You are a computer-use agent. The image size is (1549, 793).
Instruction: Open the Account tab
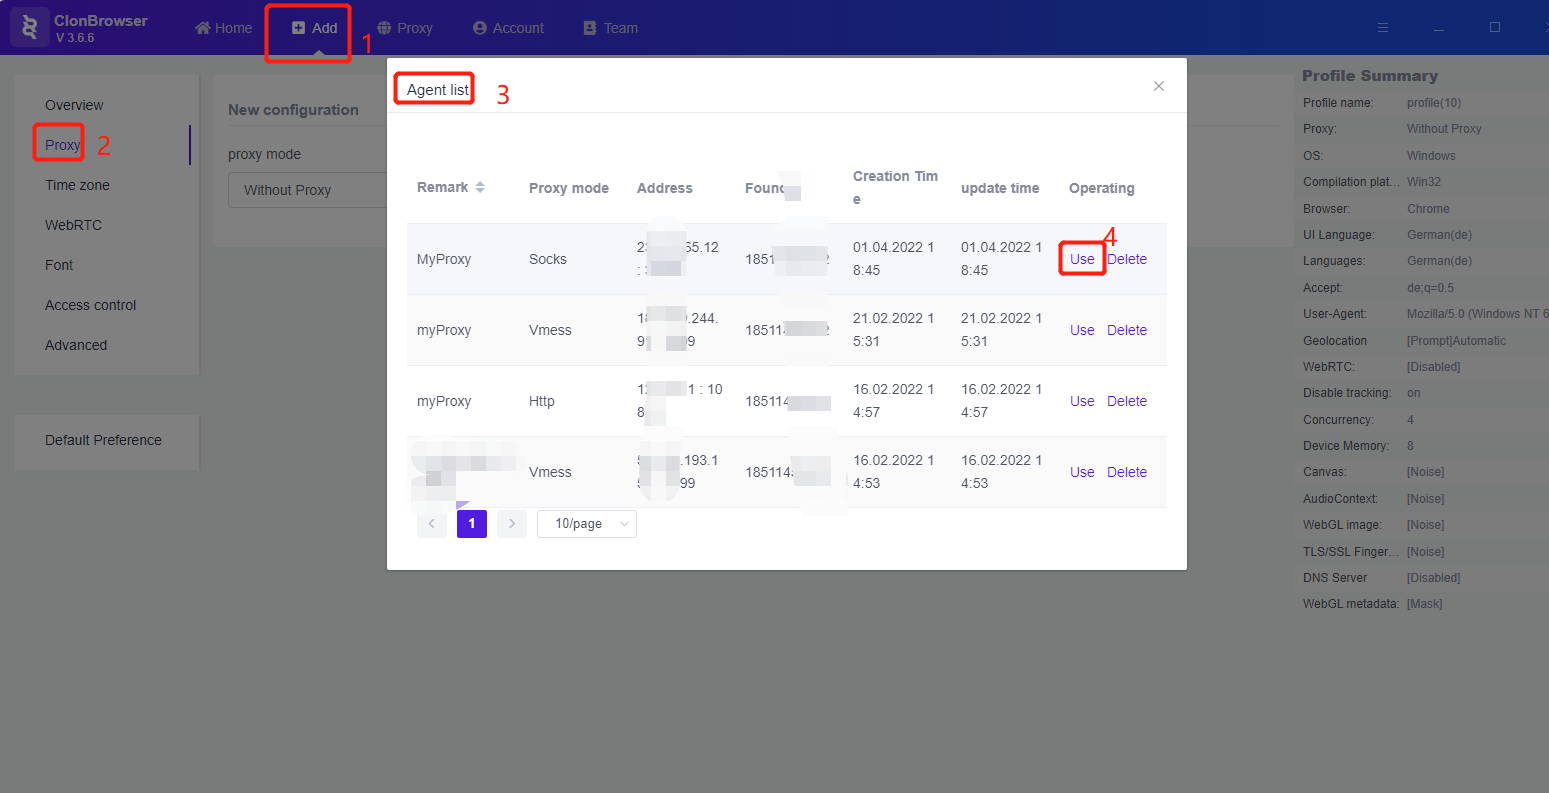click(508, 28)
